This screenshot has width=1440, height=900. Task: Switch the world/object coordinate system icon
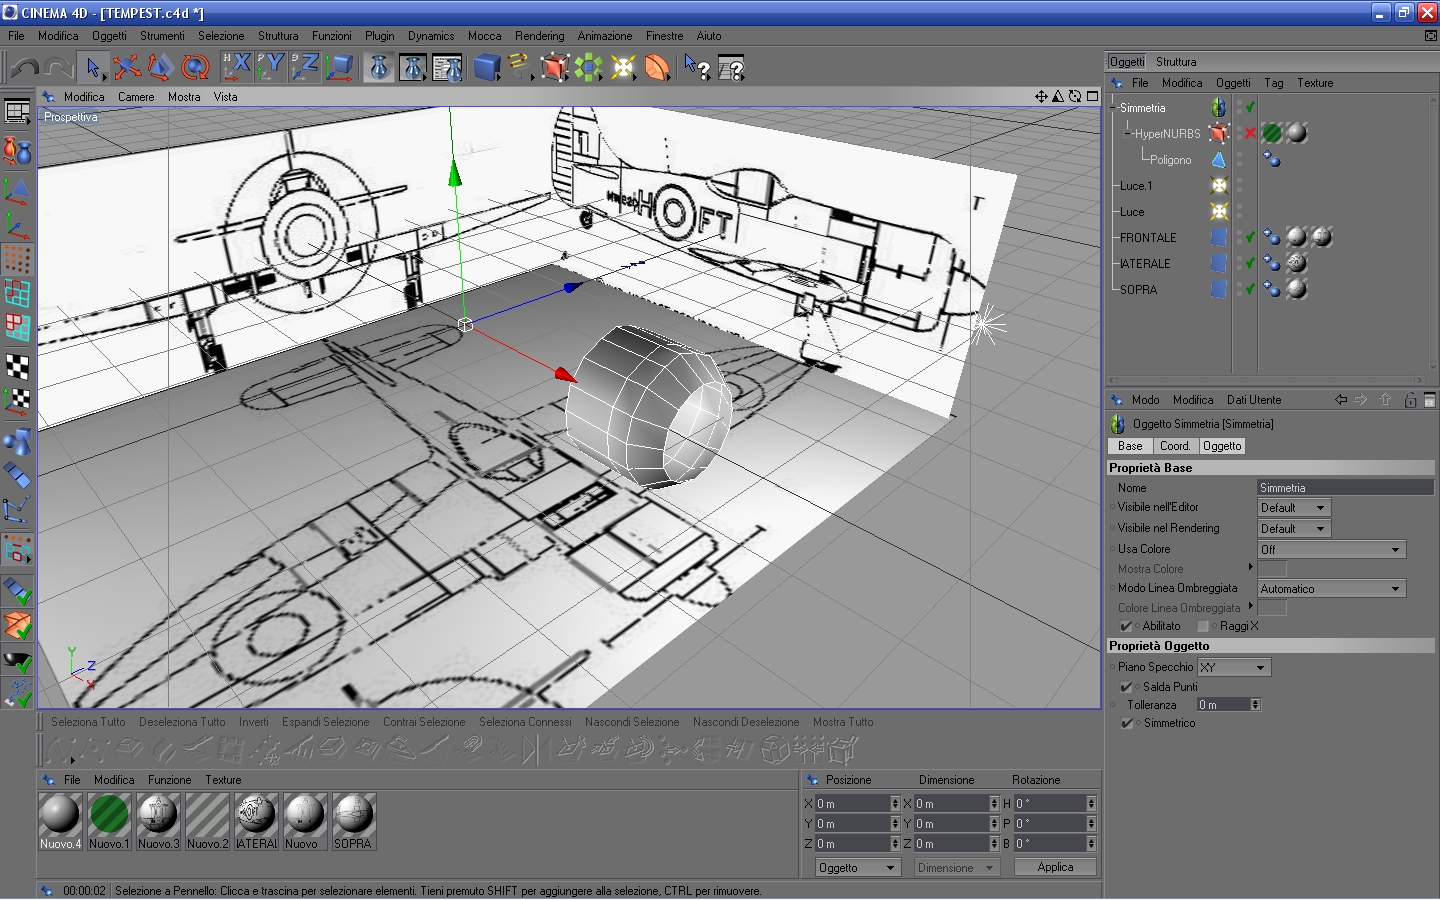(x=339, y=67)
